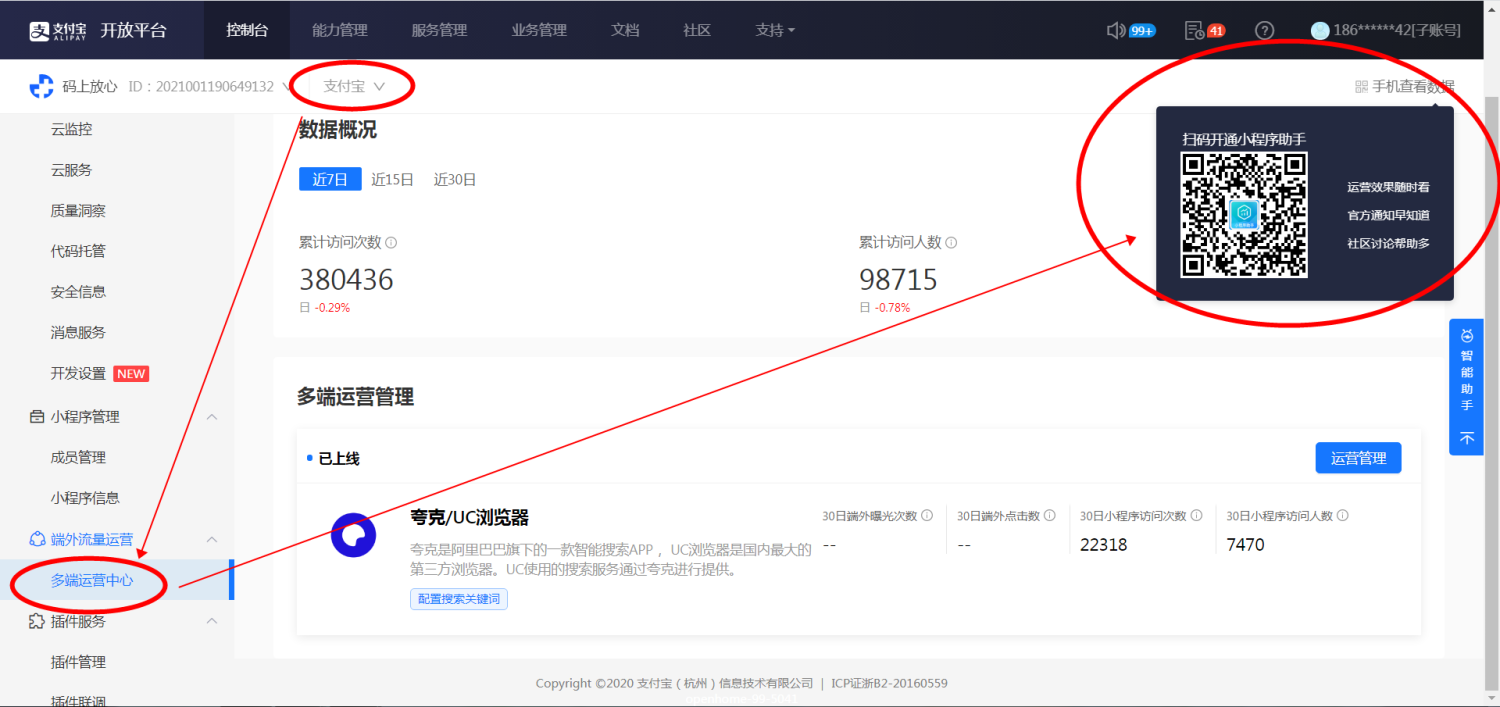Click the QR code in the popup
1500x707 pixels.
click(x=1244, y=214)
